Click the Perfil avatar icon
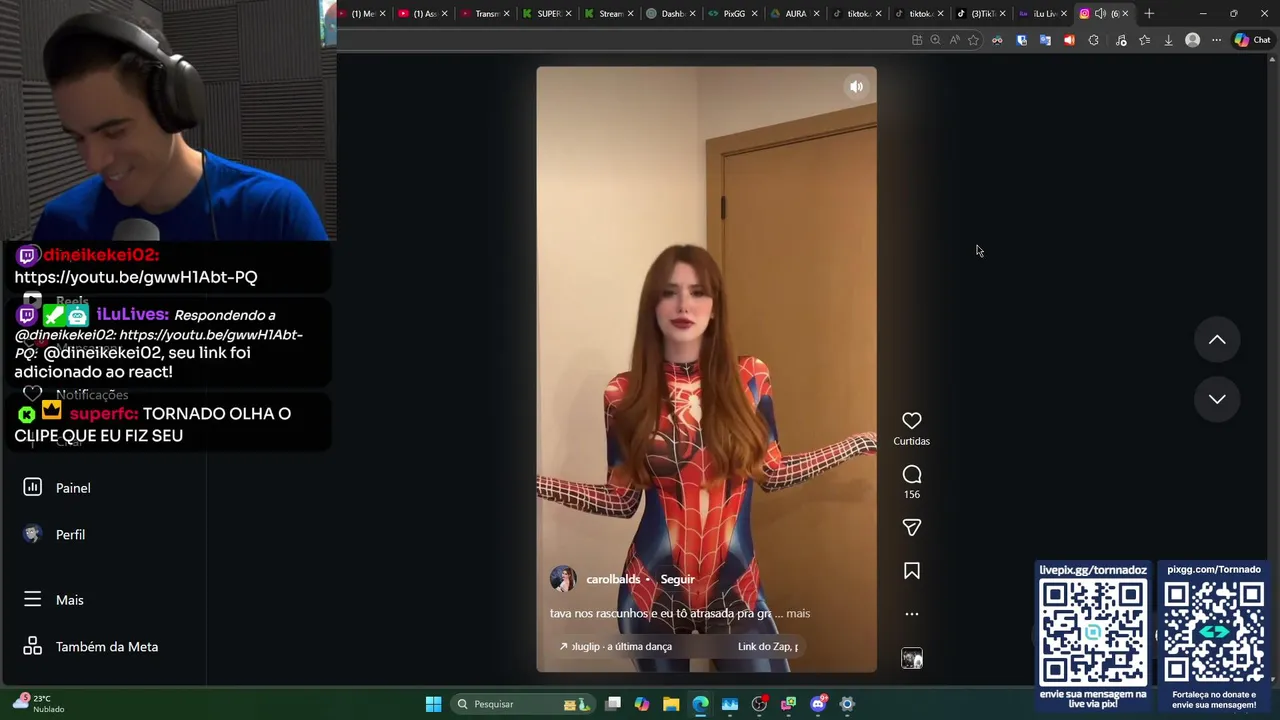1280x720 pixels. [x=32, y=534]
